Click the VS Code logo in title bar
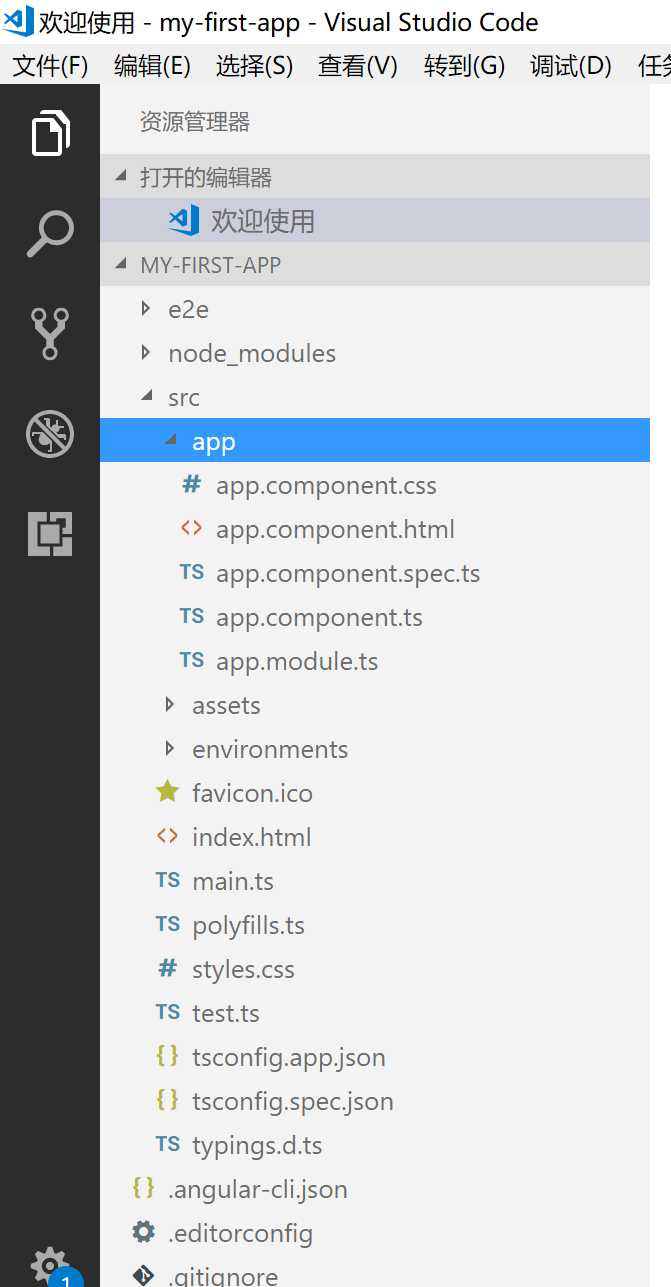Image resolution: width=671 pixels, height=1287 pixels. point(18,21)
